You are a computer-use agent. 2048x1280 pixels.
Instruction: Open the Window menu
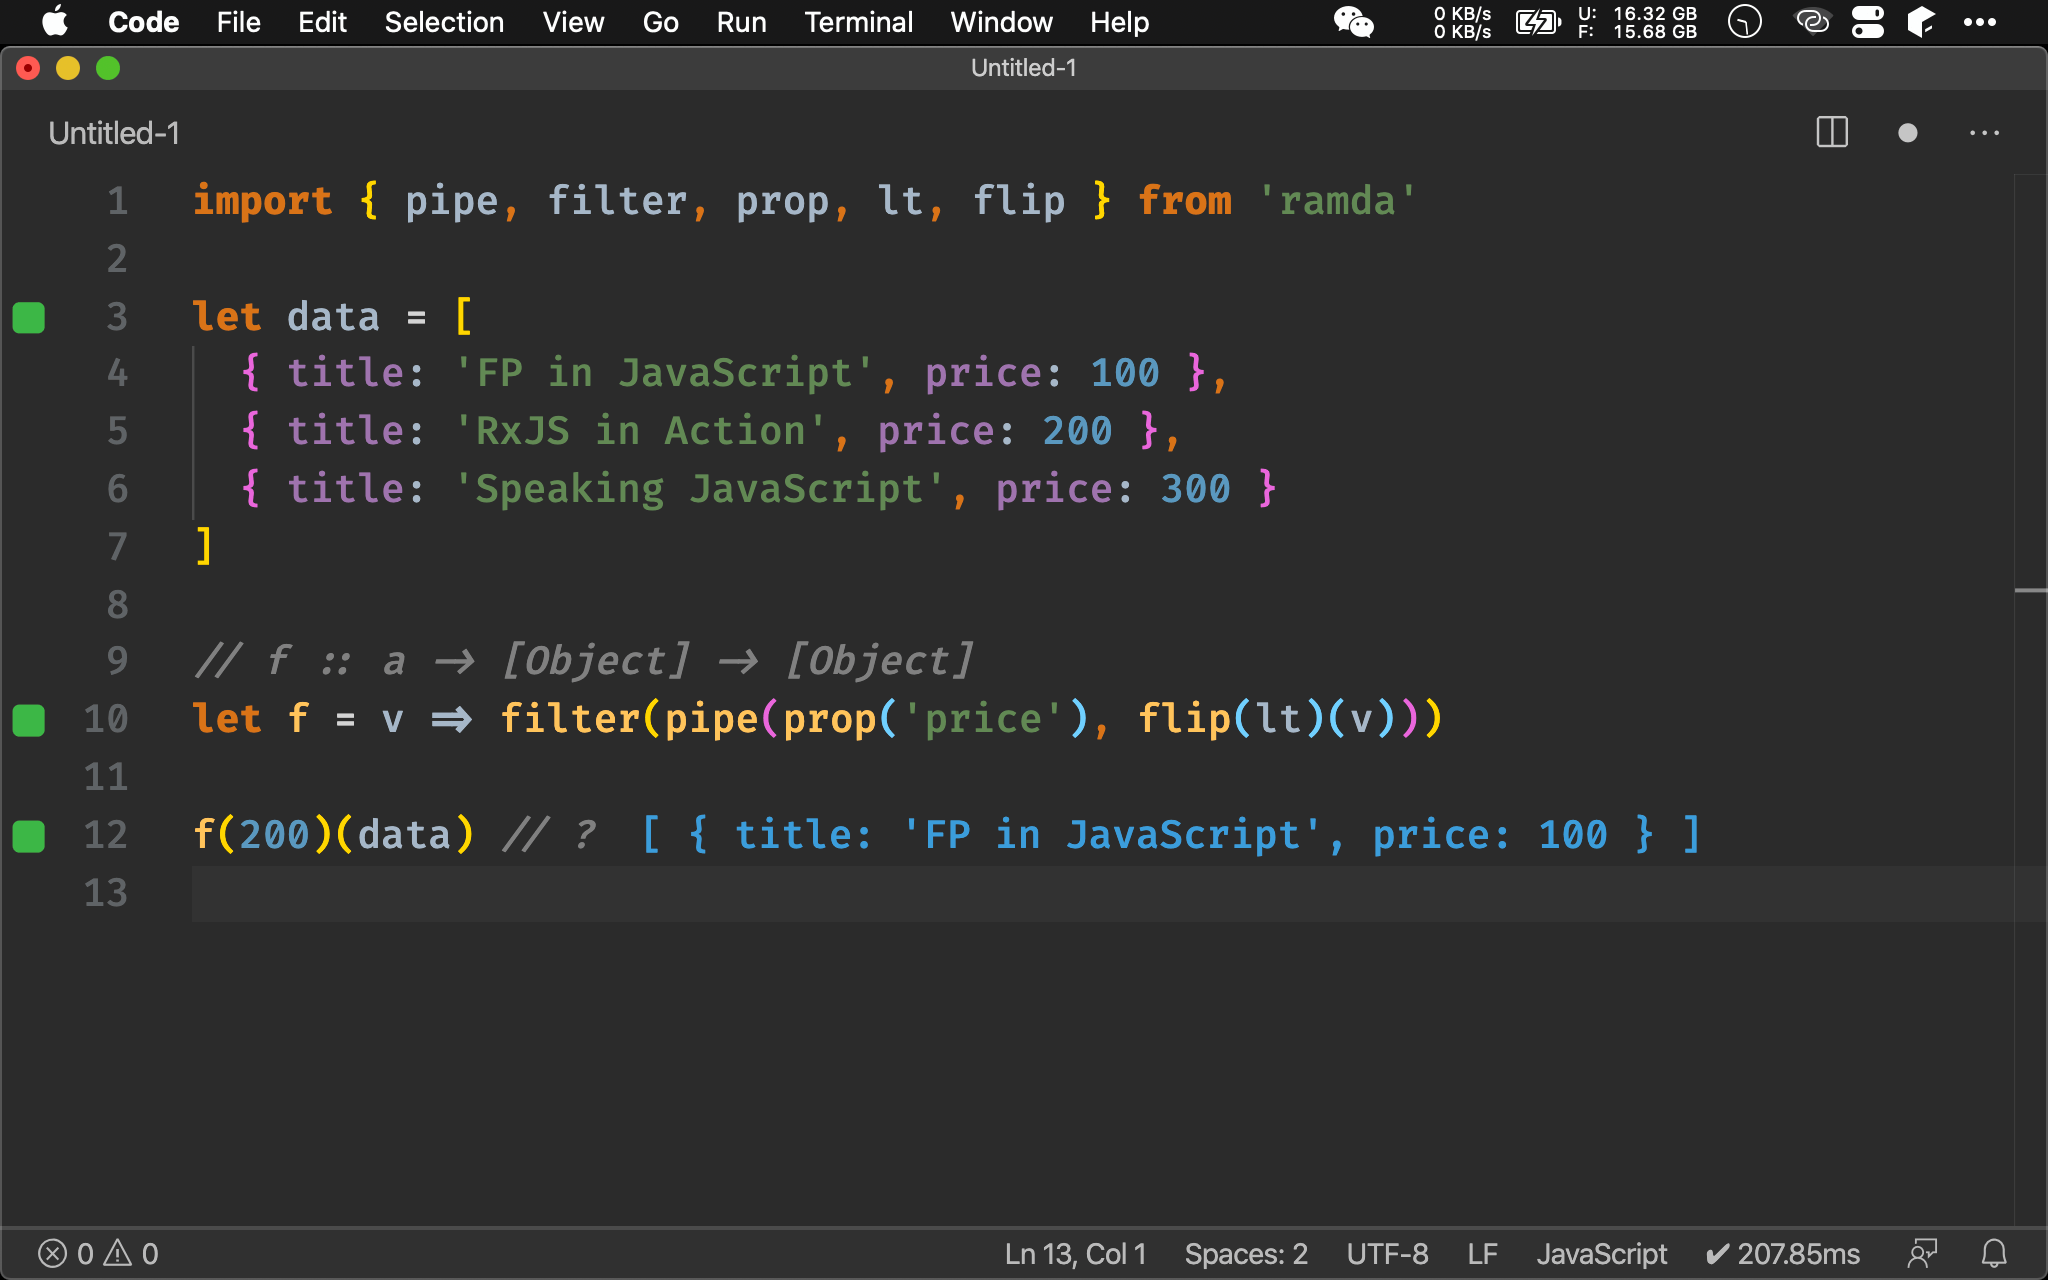coord(1001,22)
